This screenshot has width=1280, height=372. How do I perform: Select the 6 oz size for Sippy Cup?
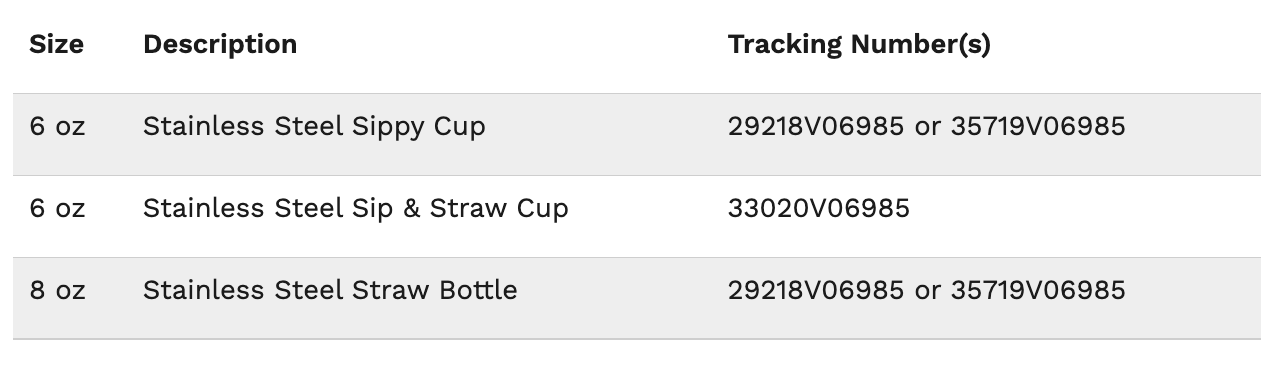(57, 126)
